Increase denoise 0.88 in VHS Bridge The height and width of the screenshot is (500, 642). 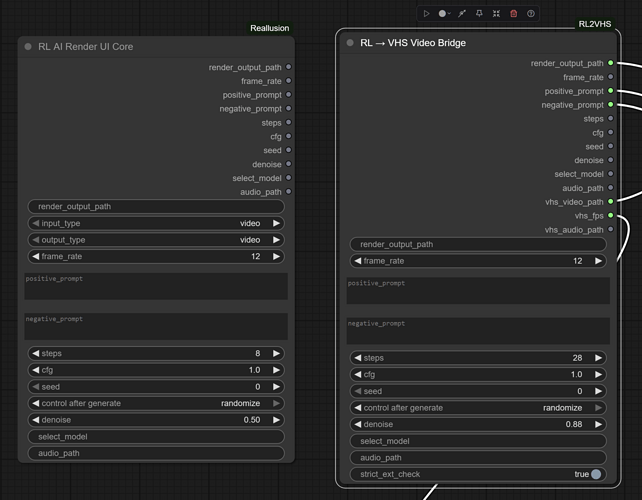click(598, 424)
